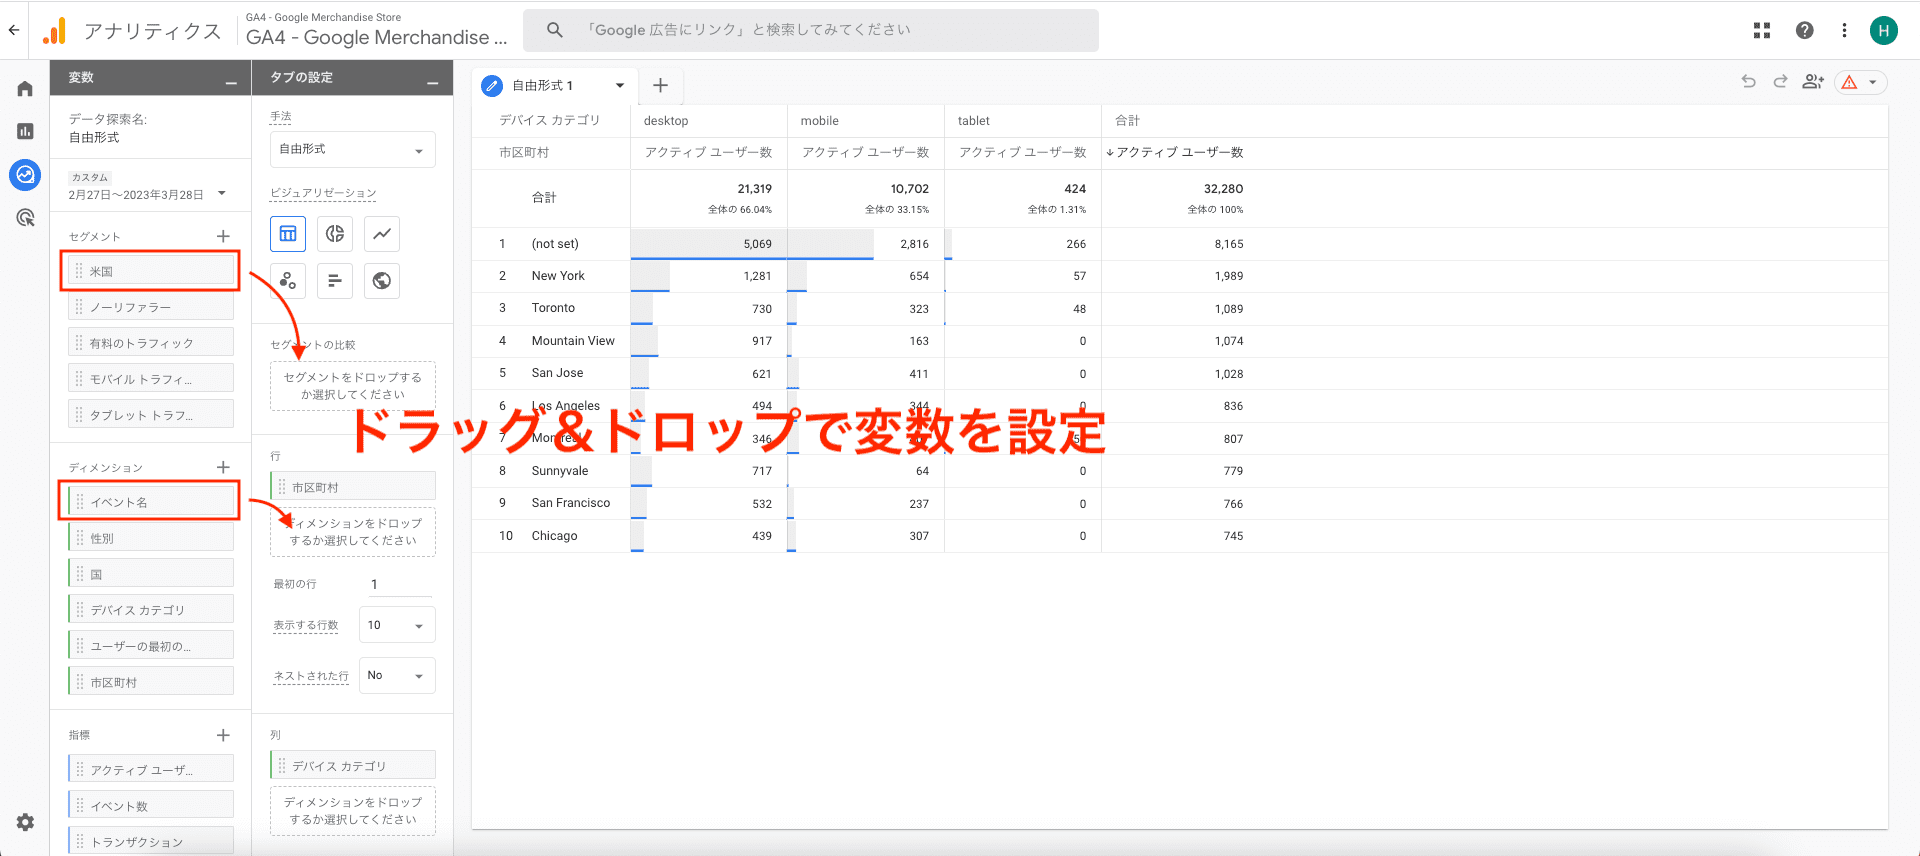
Task: Edit the exploration name 自由形式
Action: tap(94, 137)
